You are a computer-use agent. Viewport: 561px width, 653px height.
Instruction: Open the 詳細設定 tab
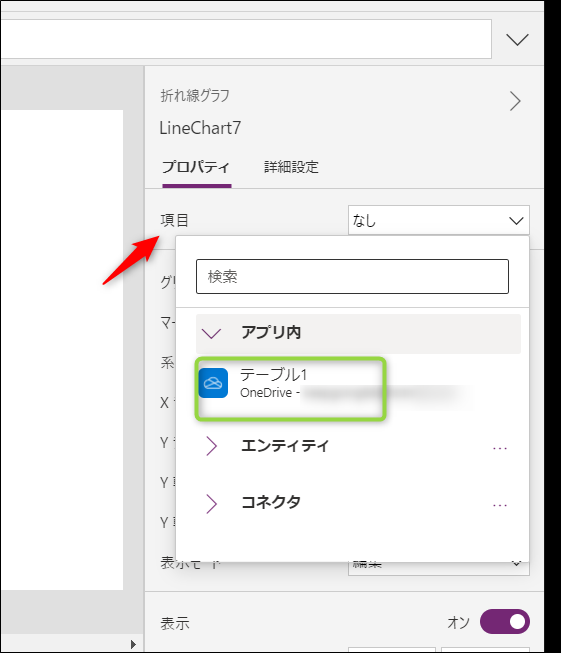(x=291, y=167)
